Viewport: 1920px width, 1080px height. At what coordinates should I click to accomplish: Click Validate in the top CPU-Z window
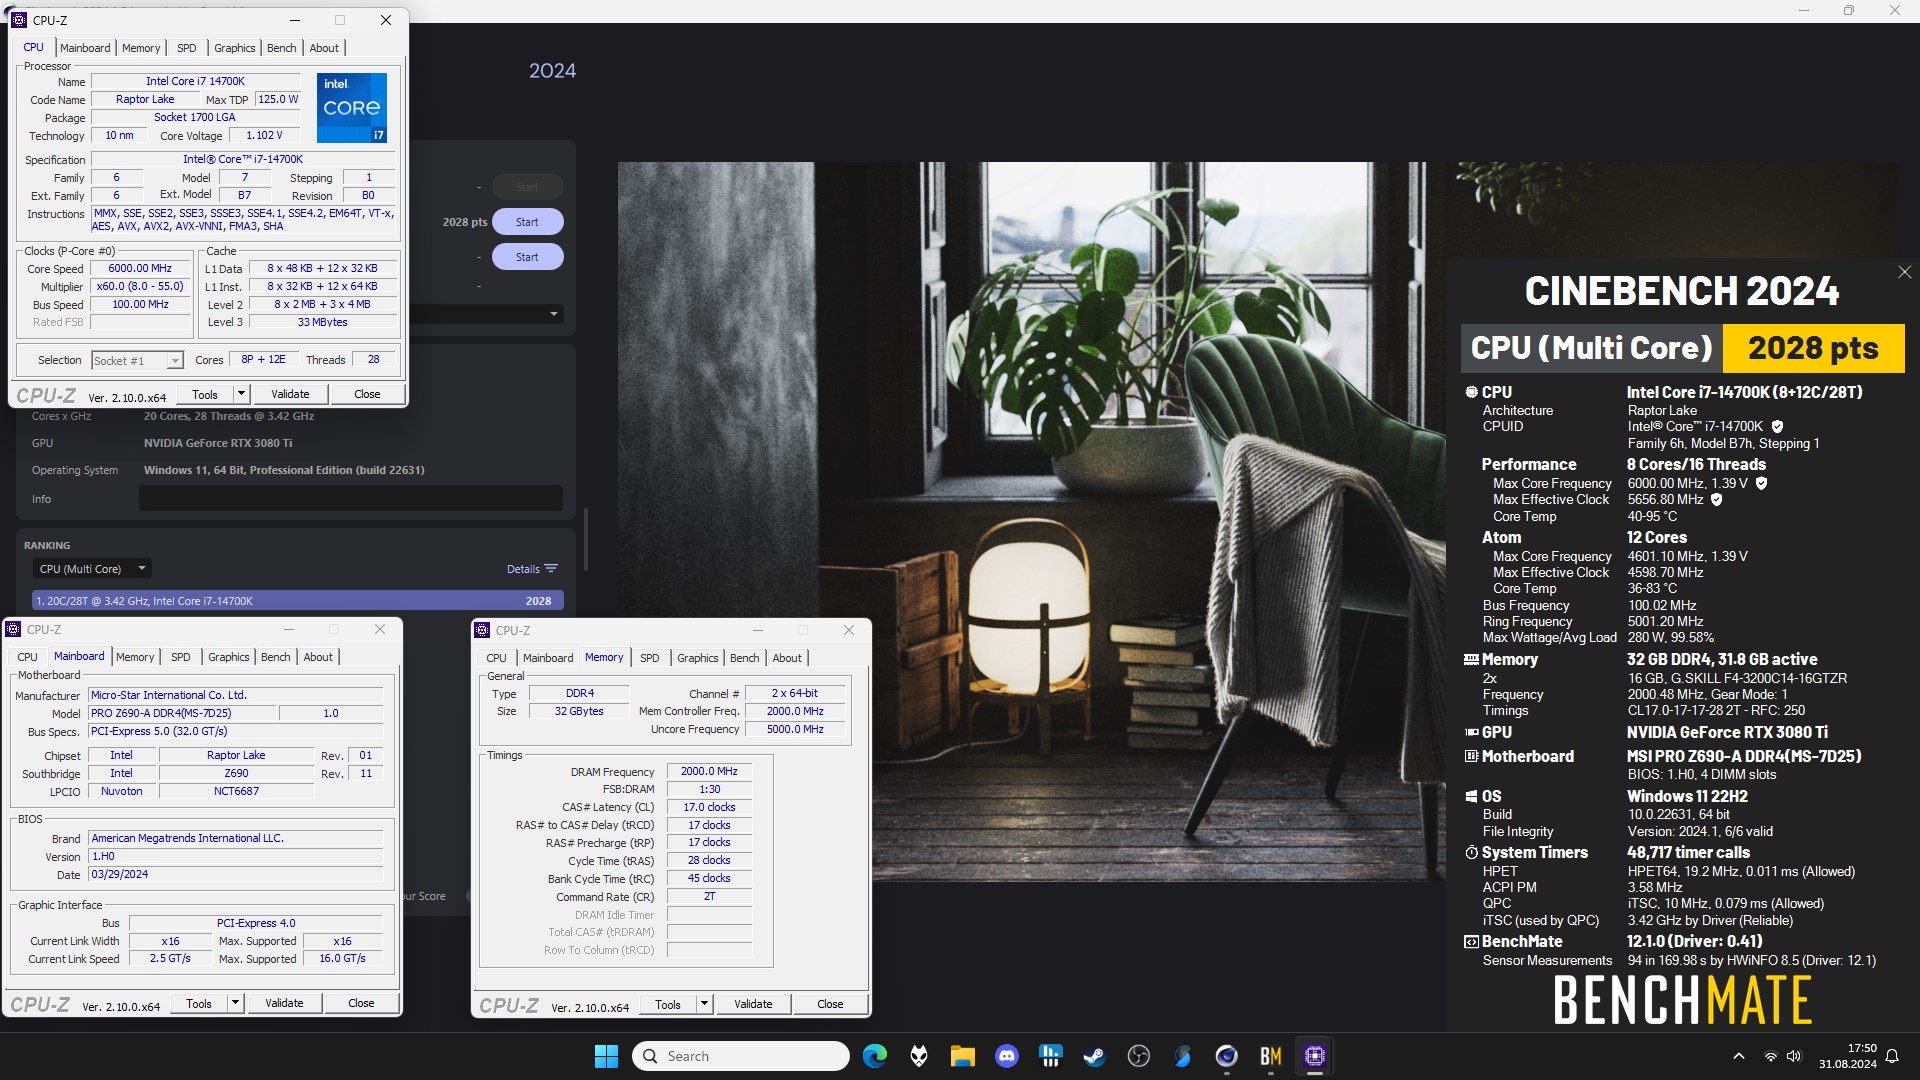tap(290, 394)
